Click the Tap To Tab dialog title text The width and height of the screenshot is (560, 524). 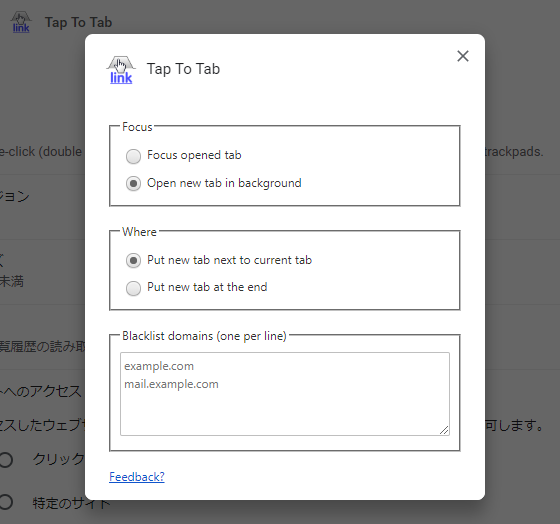click(183, 69)
